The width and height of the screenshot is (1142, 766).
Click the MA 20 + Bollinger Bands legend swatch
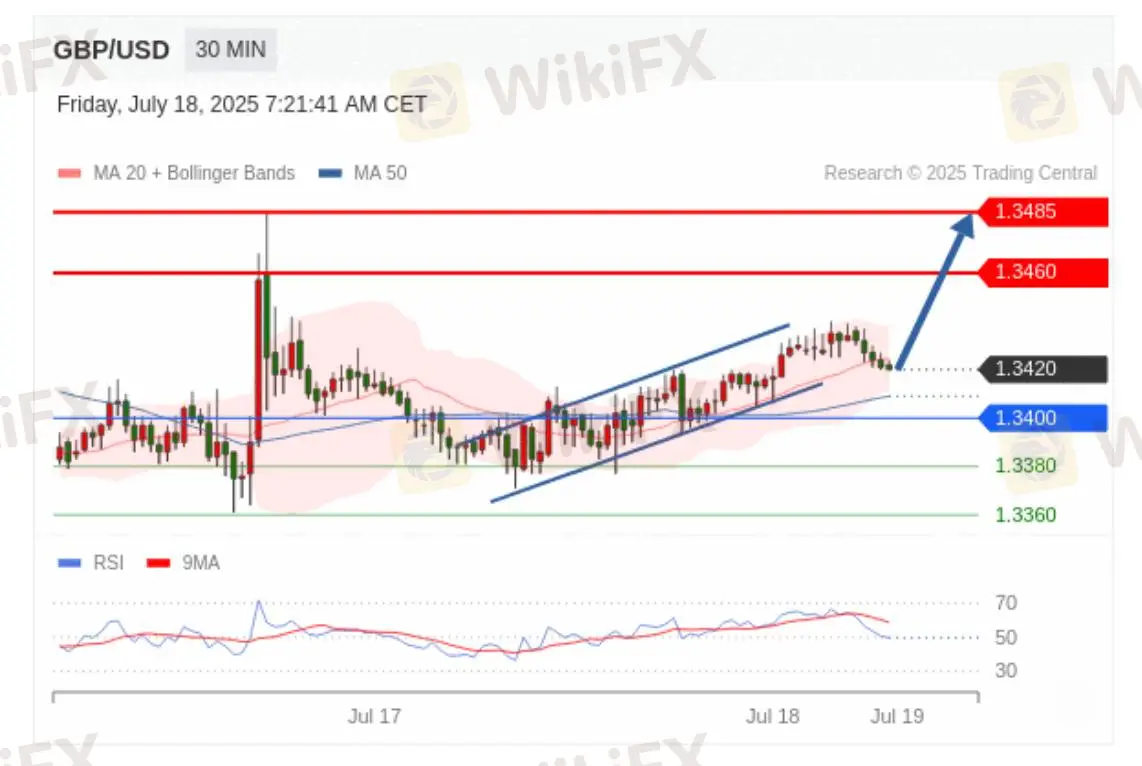tap(69, 173)
